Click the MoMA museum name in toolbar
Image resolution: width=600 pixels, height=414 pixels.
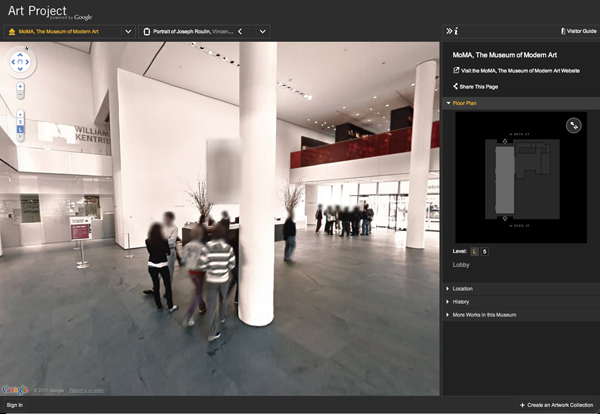pyautogui.click(x=59, y=32)
